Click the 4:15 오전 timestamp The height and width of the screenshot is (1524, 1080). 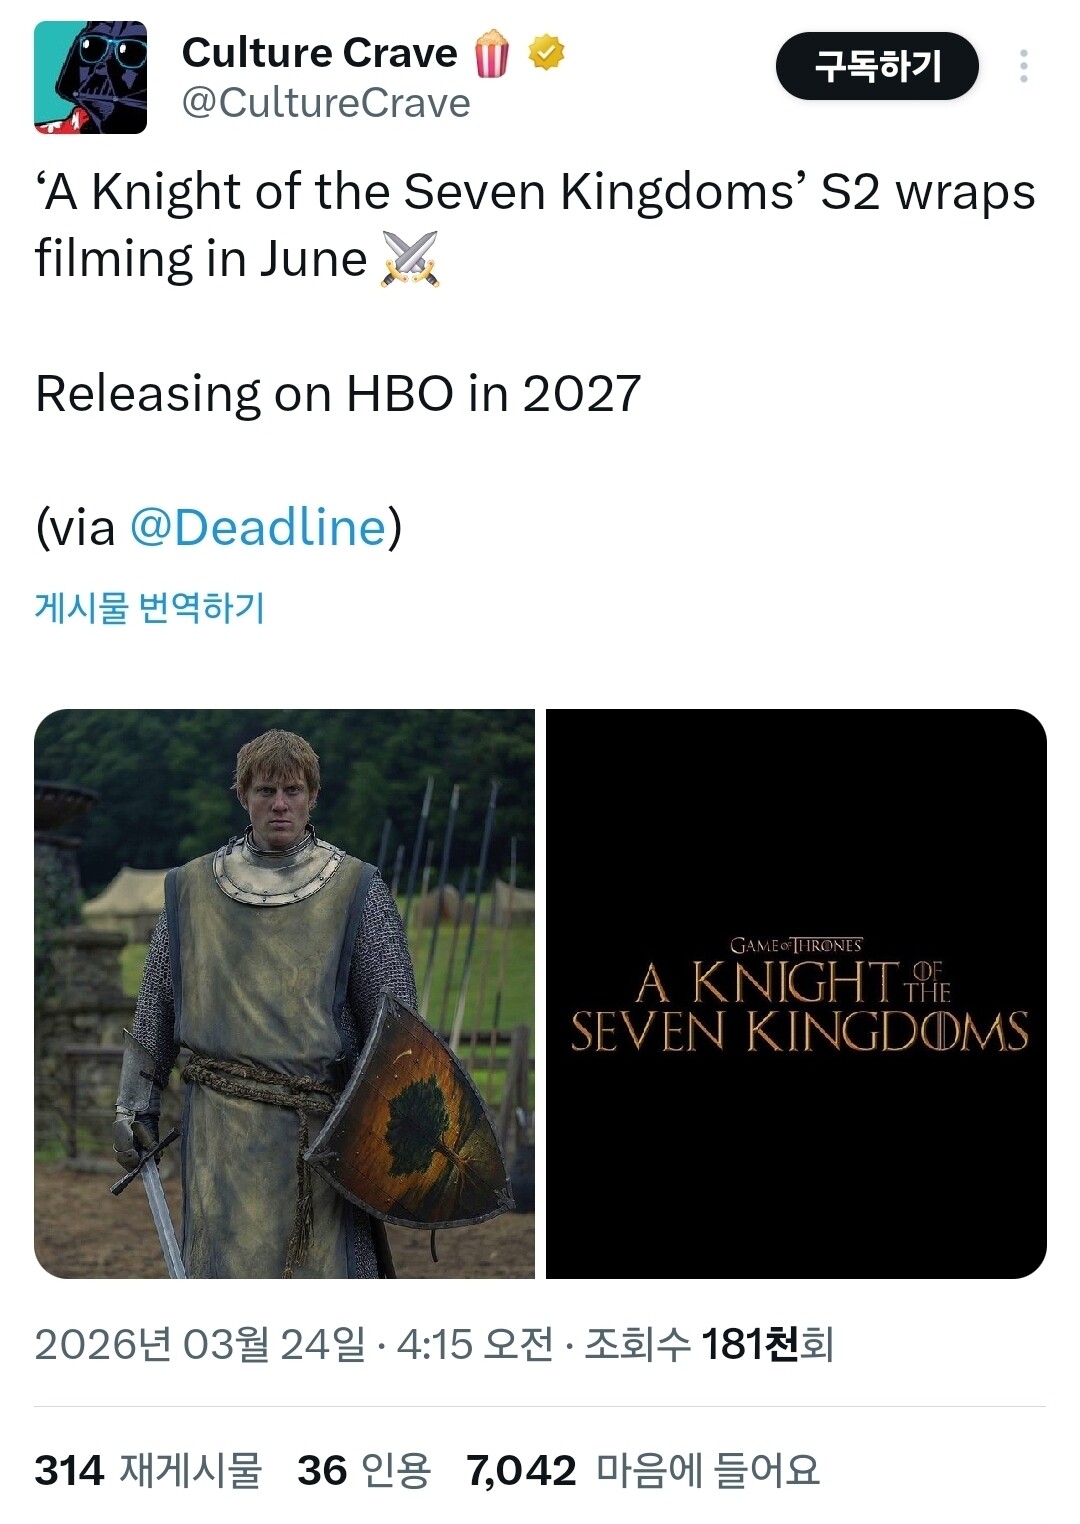475,1344
